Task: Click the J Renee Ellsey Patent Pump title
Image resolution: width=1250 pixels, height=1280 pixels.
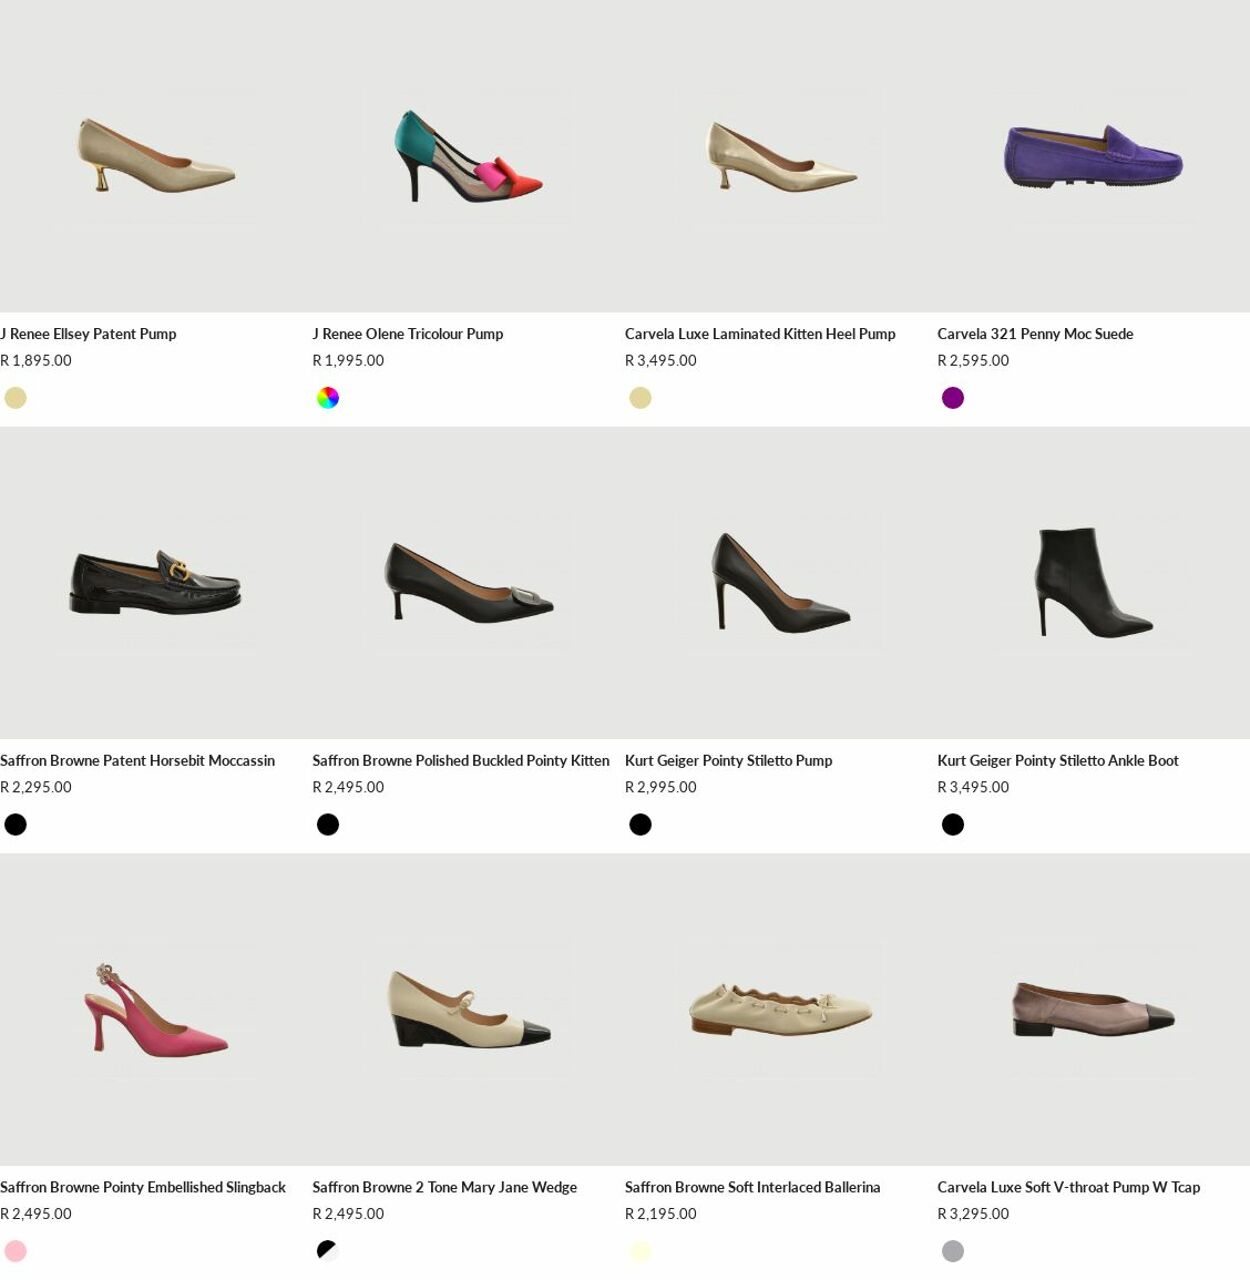Action: [88, 334]
